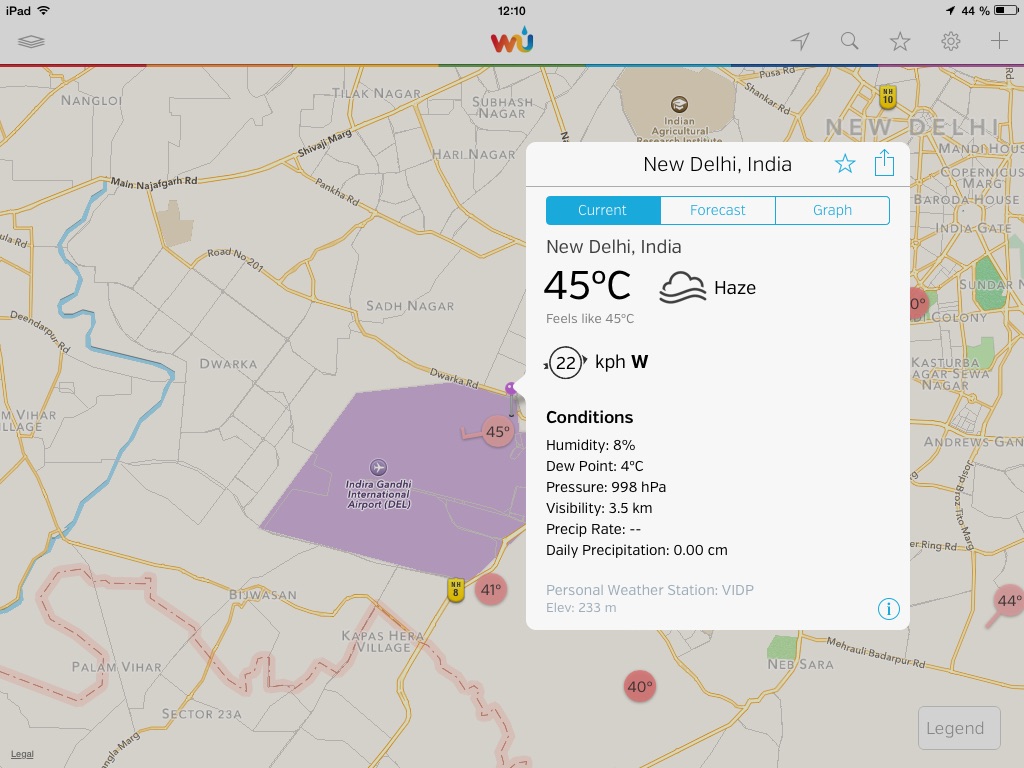Tap Indira Gandhi International Airport icon
This screenshot has width=1024, height=768.
pos(378,467)
